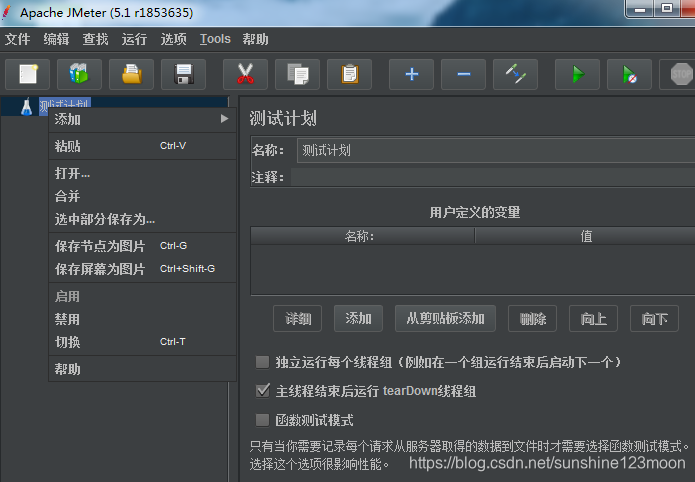
Task: Open the 运行 menu
Action: [134, 39]
